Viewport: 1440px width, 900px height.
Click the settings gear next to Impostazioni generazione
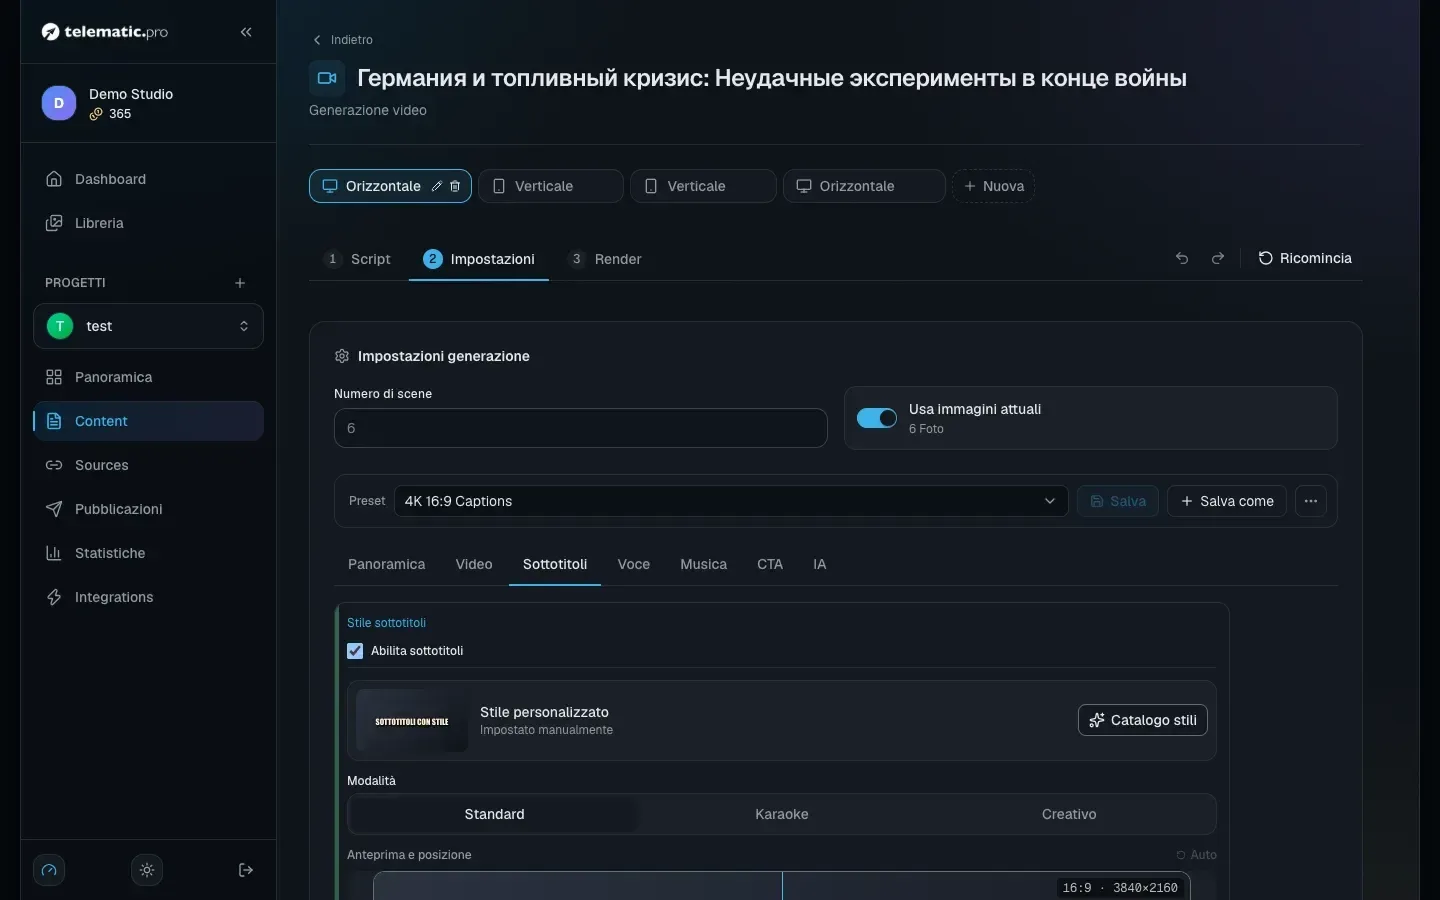[342, 356]
